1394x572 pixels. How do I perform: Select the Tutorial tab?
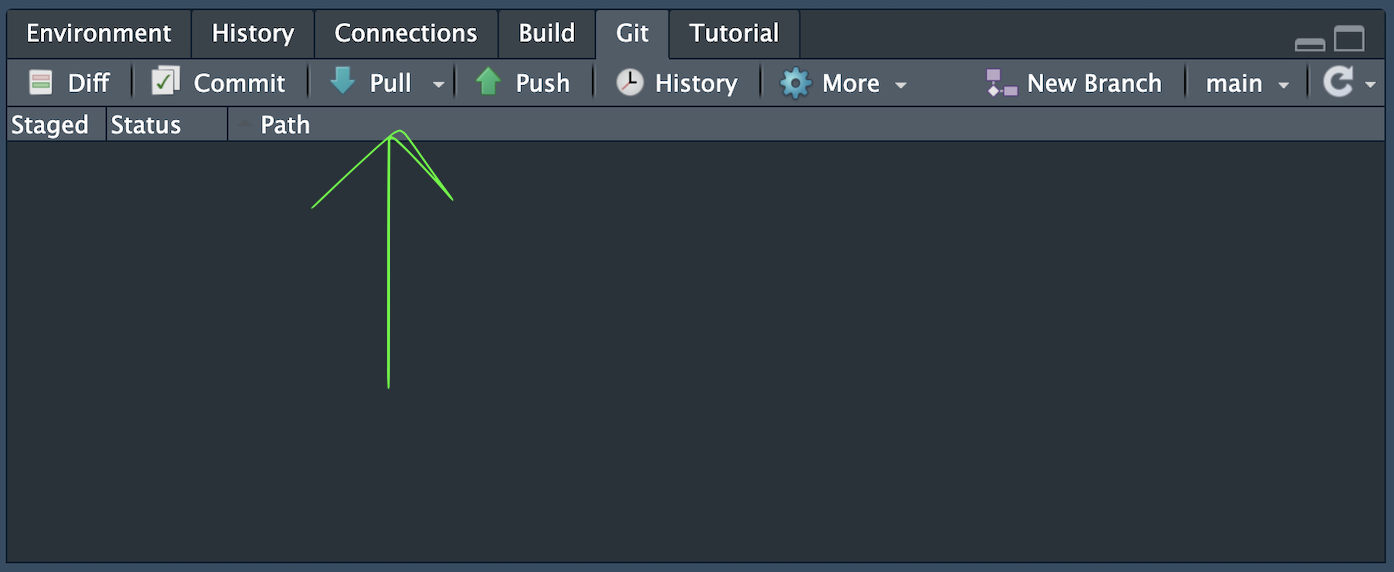(x=734, y=33)
